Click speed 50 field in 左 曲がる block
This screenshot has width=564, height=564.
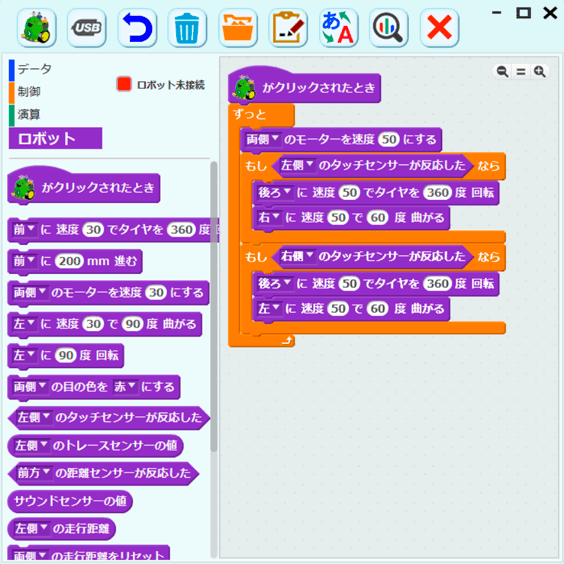click(x=338, y=308)
